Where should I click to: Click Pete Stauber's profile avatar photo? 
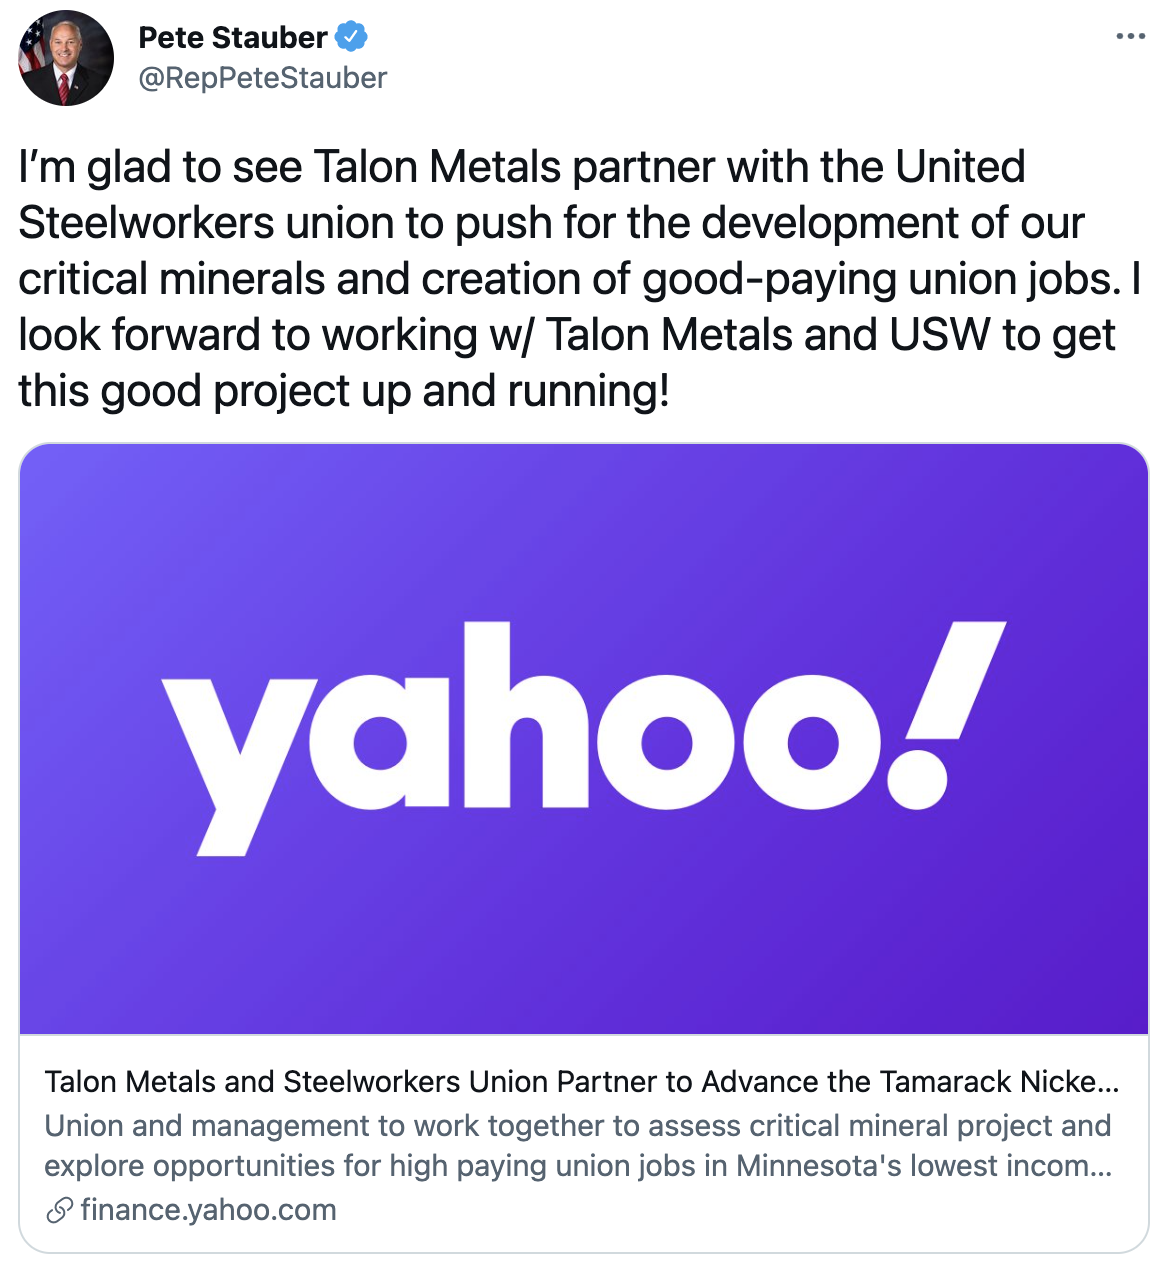click(x=66, y=59)
